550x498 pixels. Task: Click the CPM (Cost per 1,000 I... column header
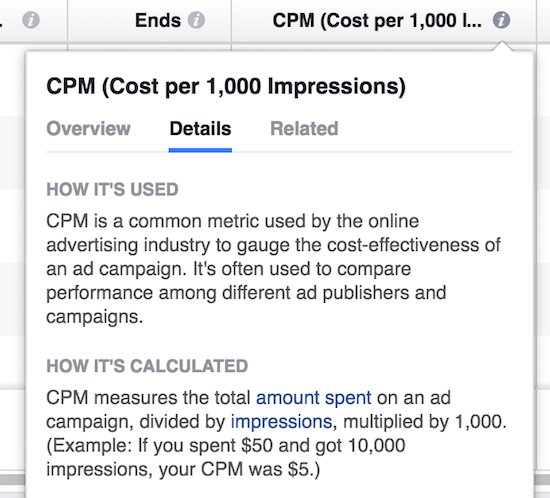point(377,20)
